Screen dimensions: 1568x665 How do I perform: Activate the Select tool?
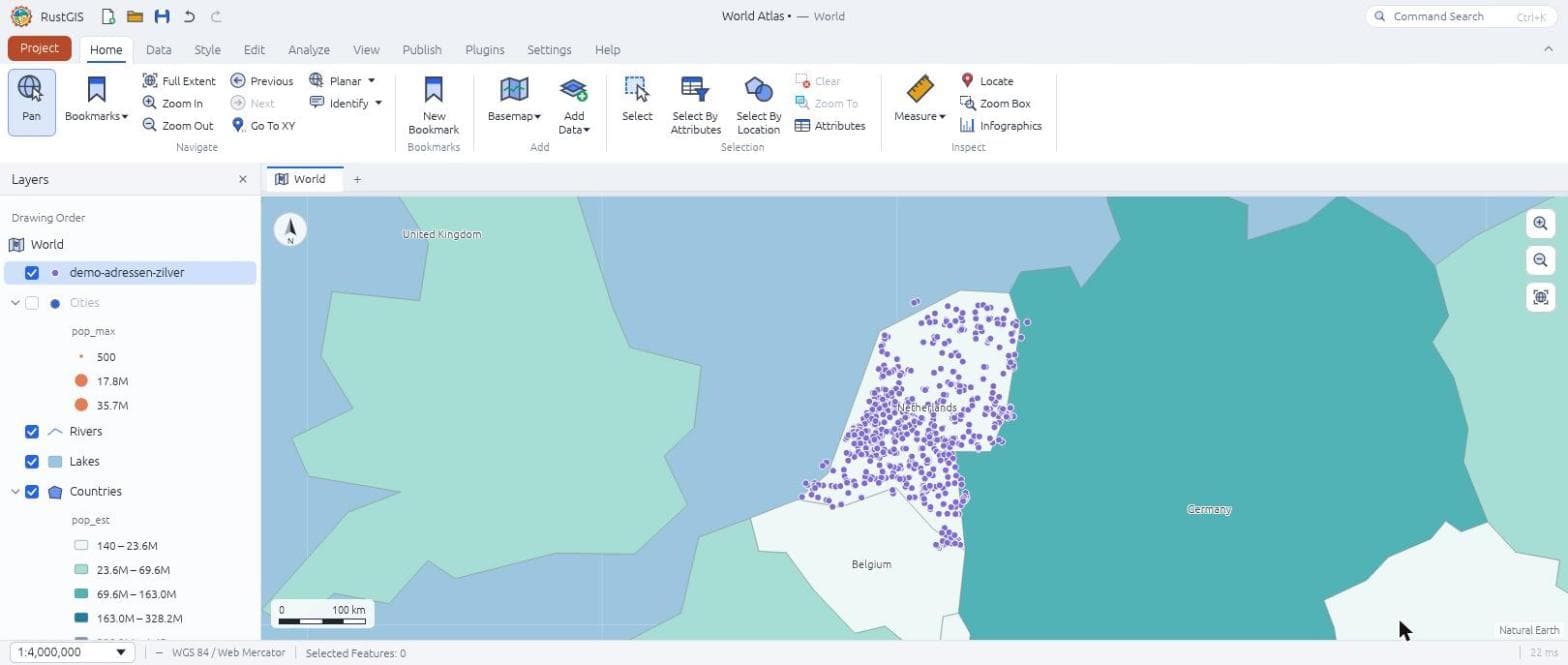[x=637, y=101]
